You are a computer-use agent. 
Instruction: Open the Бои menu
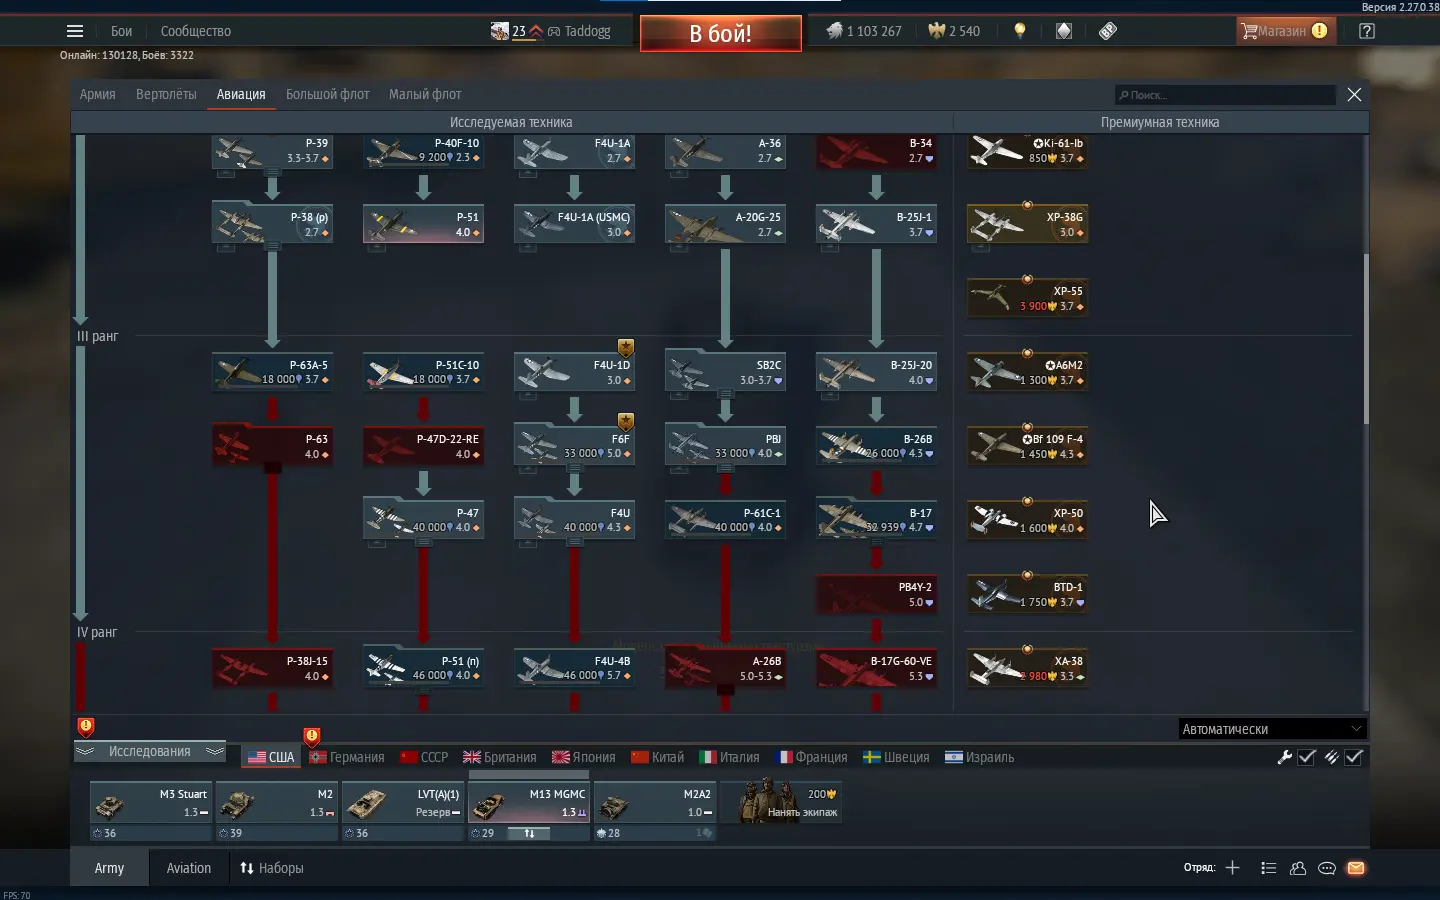[x=121, y=31]
